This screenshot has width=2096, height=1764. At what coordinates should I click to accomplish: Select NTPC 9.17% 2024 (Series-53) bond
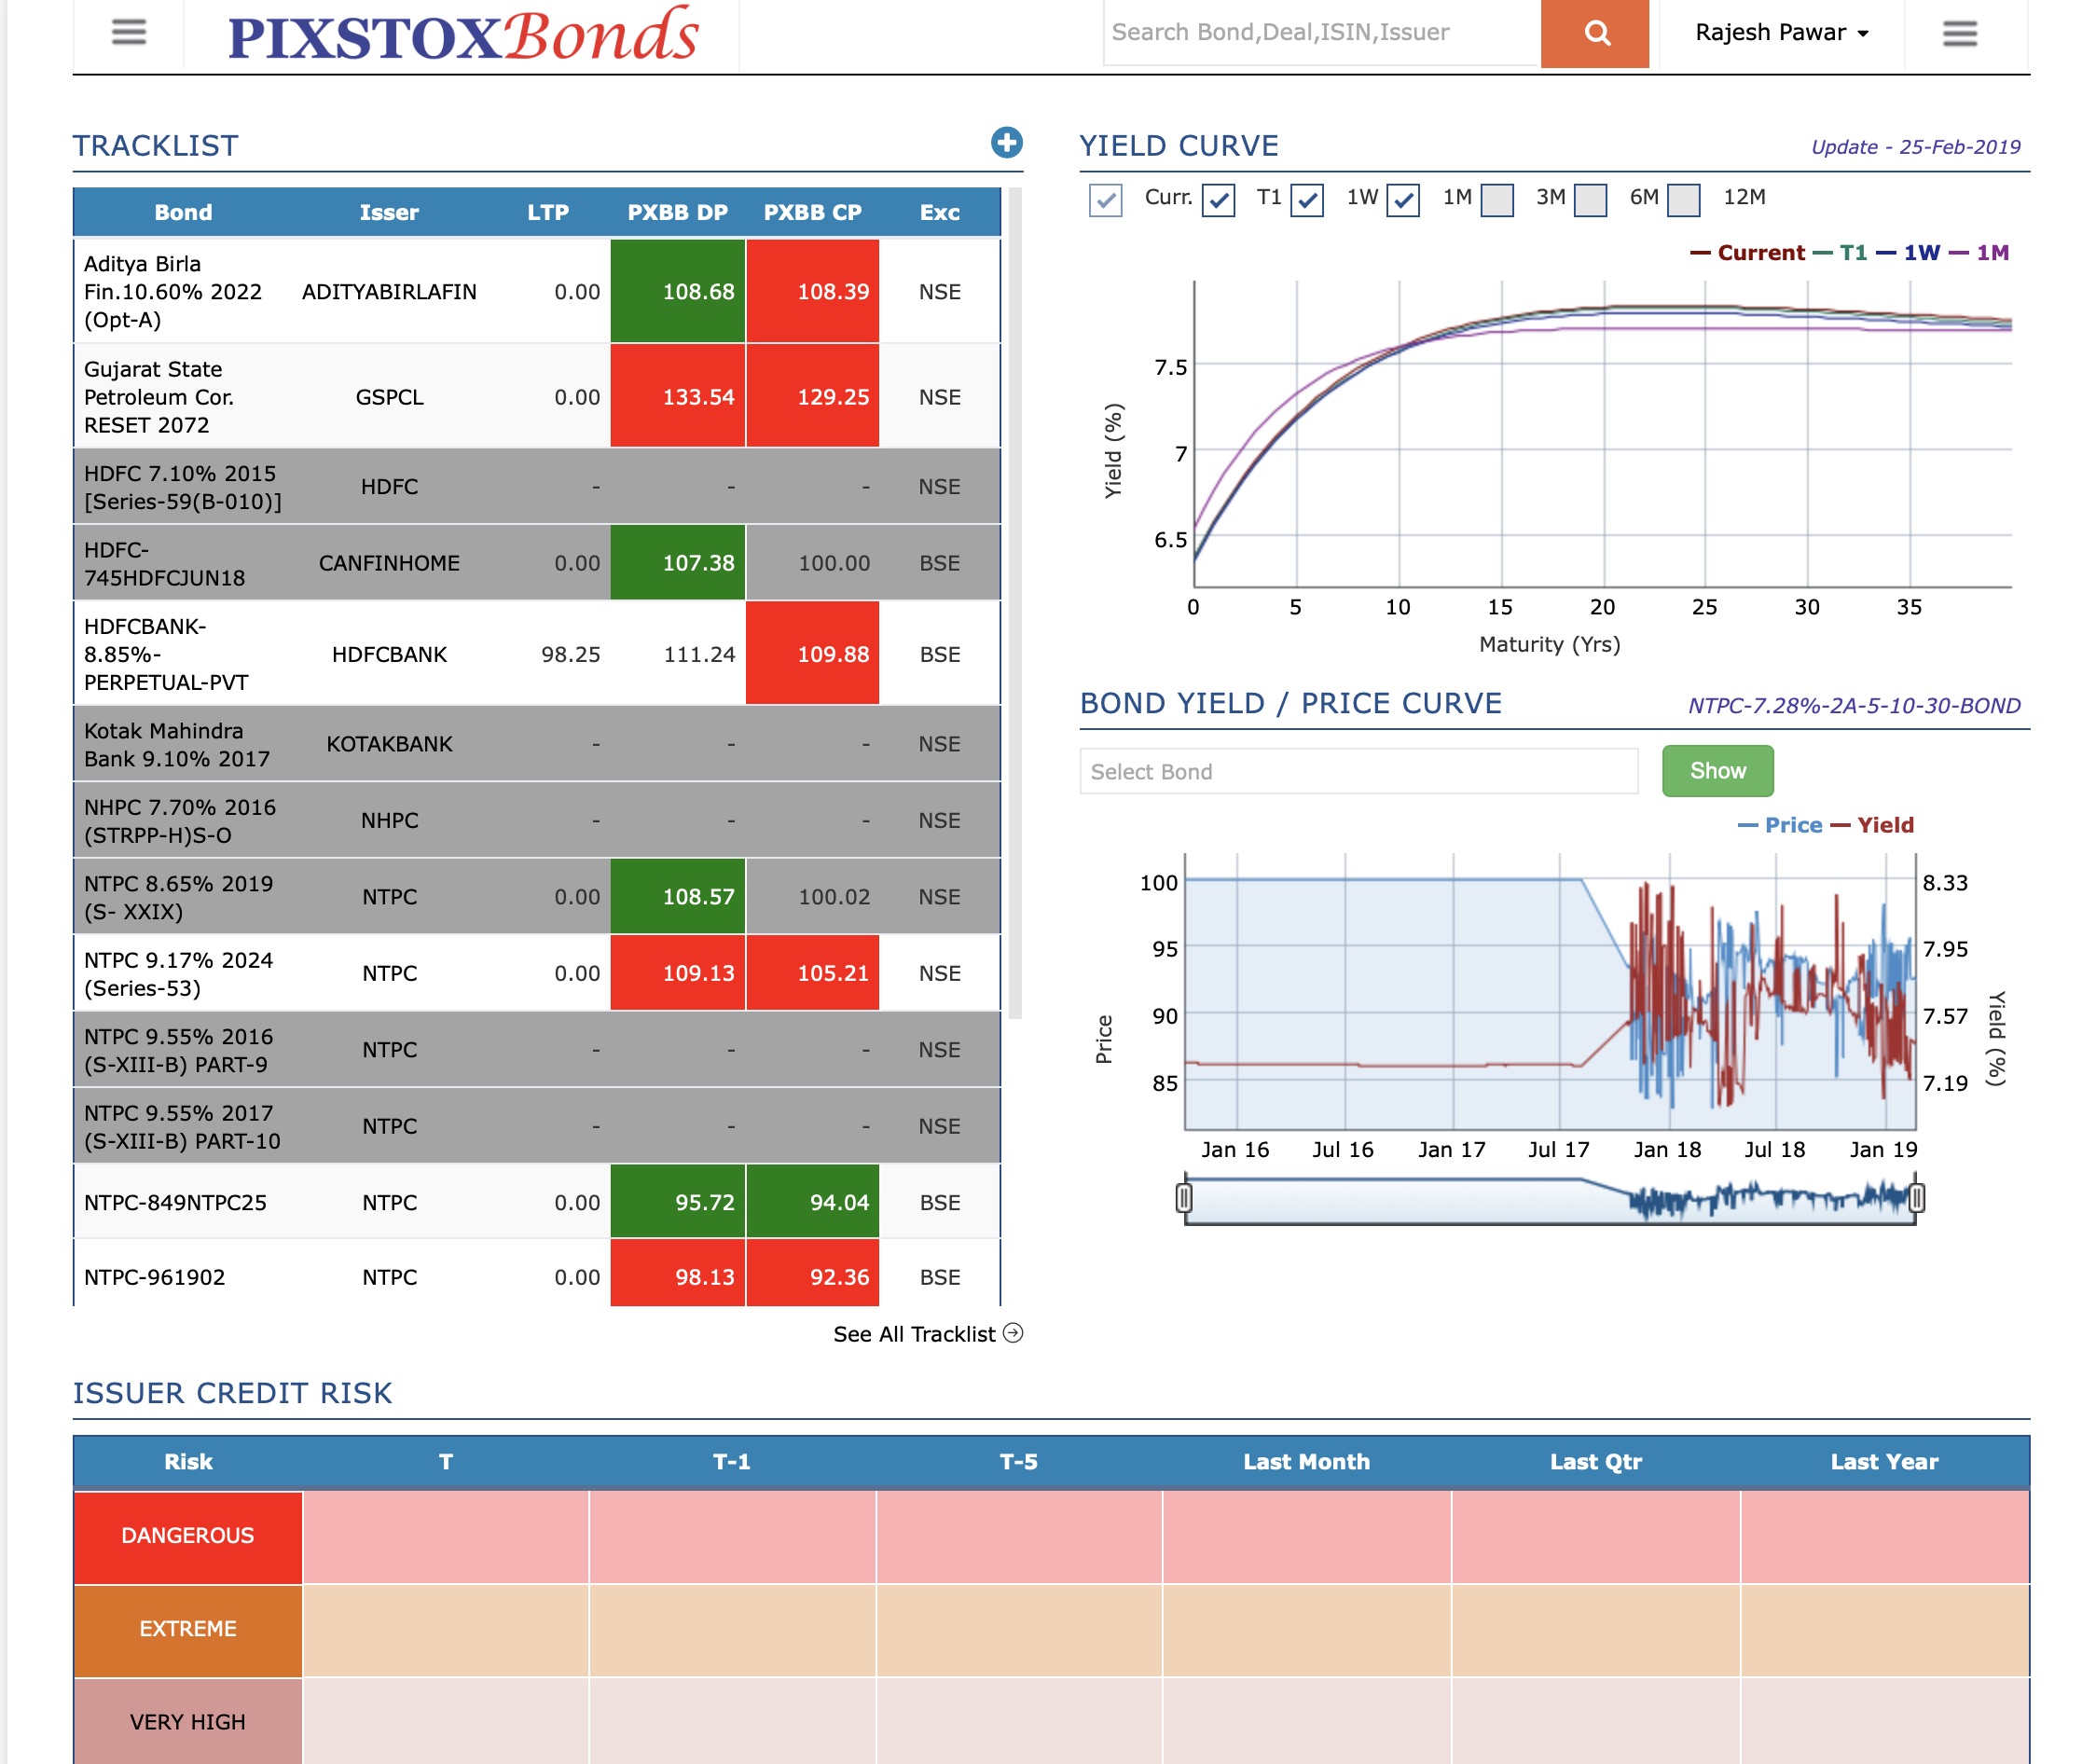(537, 973)
